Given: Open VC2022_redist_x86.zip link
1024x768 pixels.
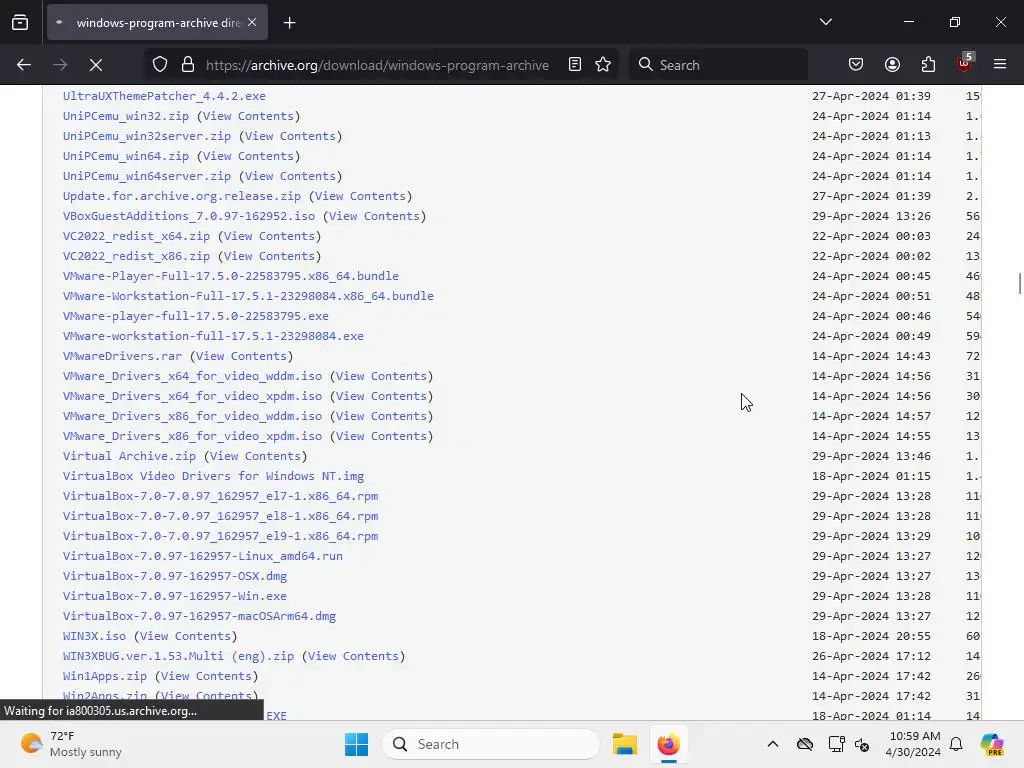Looking at the screenshot, I should [x=136, y=256].
